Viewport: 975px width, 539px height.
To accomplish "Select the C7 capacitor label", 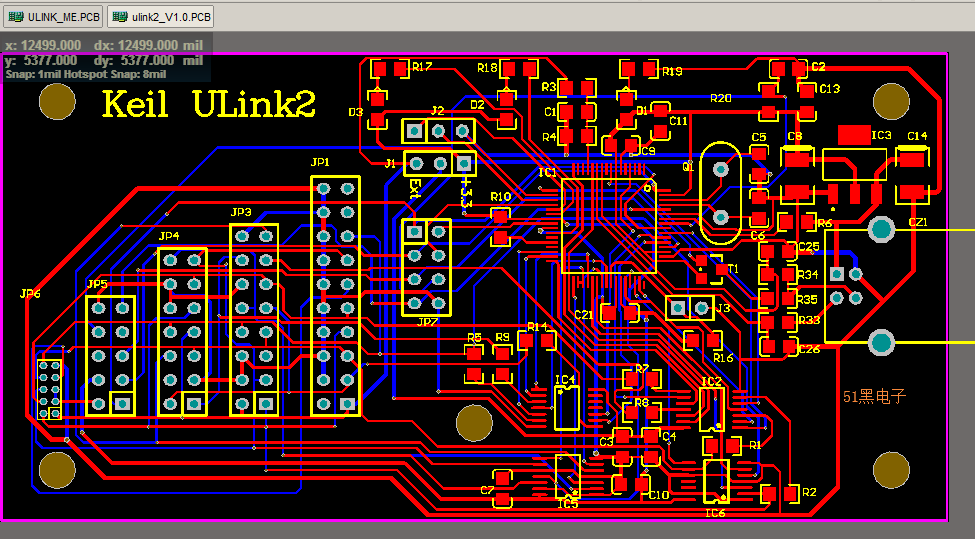I will click(x=487, y=491).
